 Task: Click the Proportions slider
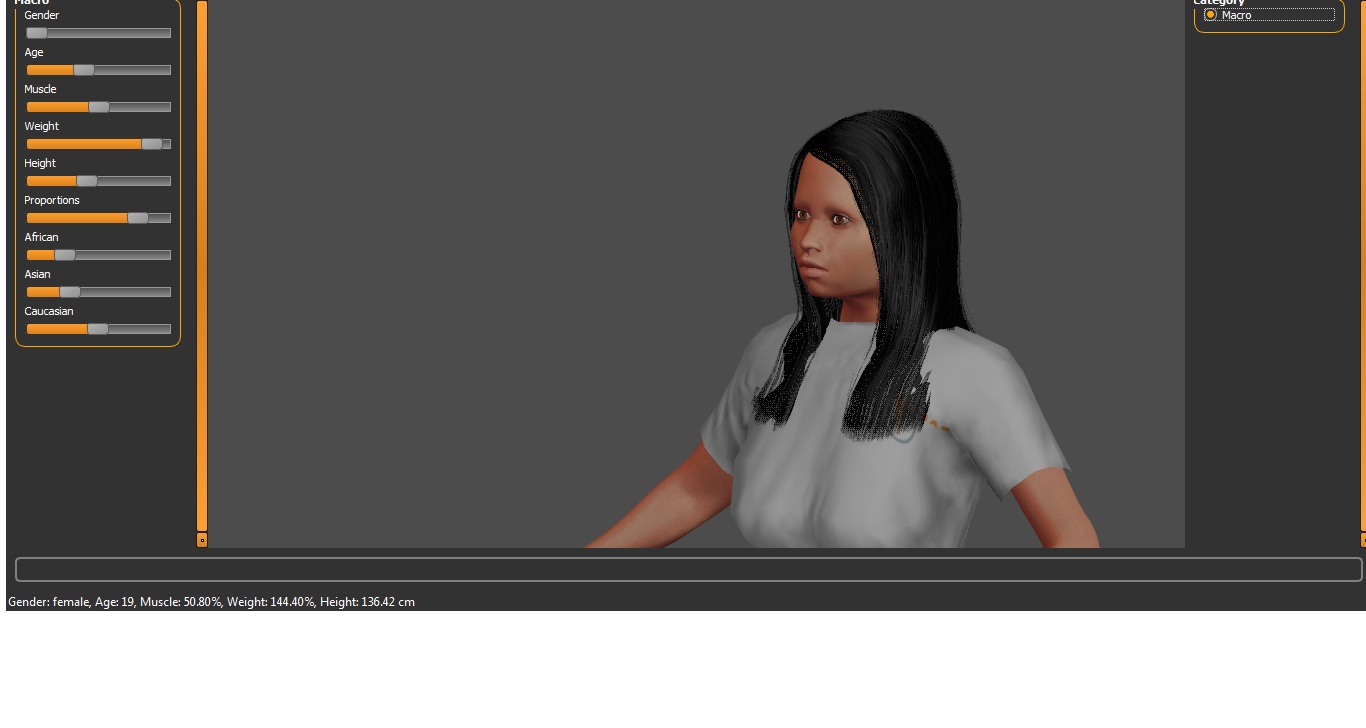click(x=98, y=218)
